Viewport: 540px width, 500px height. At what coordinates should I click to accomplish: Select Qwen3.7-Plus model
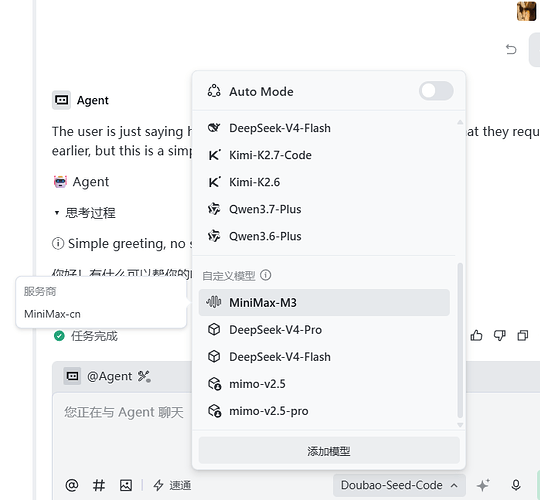pyautogui.click(x=324, y=209)
